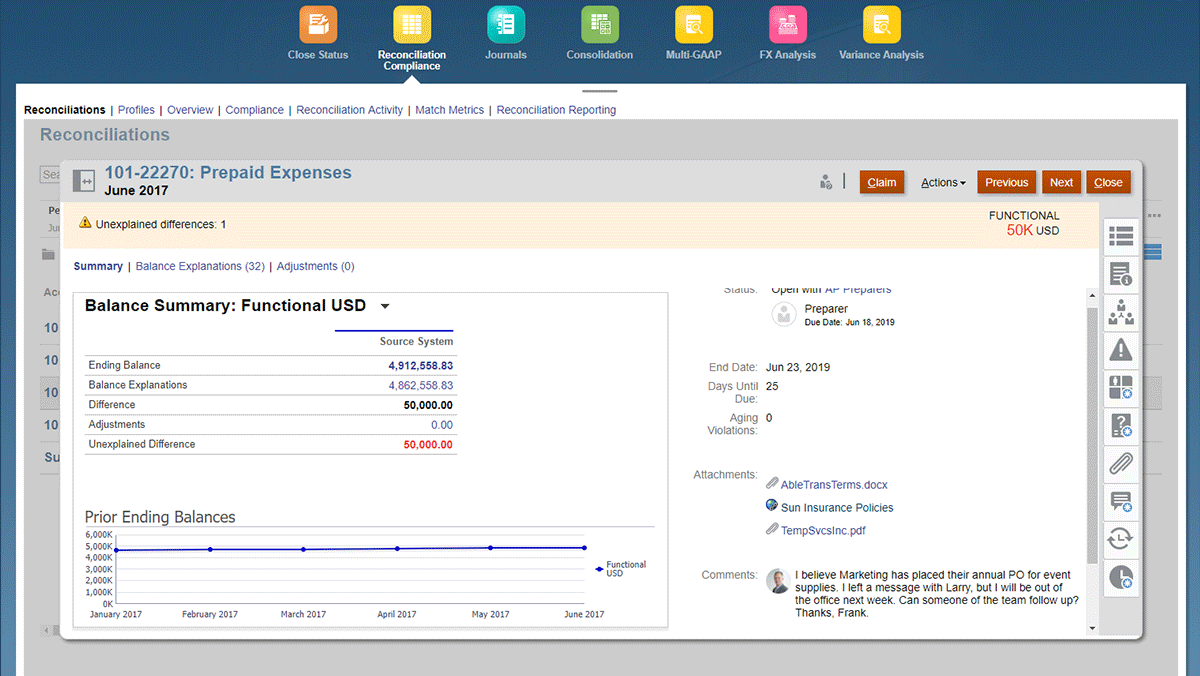Switch to Balance Explanations (32) tab
The image size is (1200, 676).
tap(200, 267)
